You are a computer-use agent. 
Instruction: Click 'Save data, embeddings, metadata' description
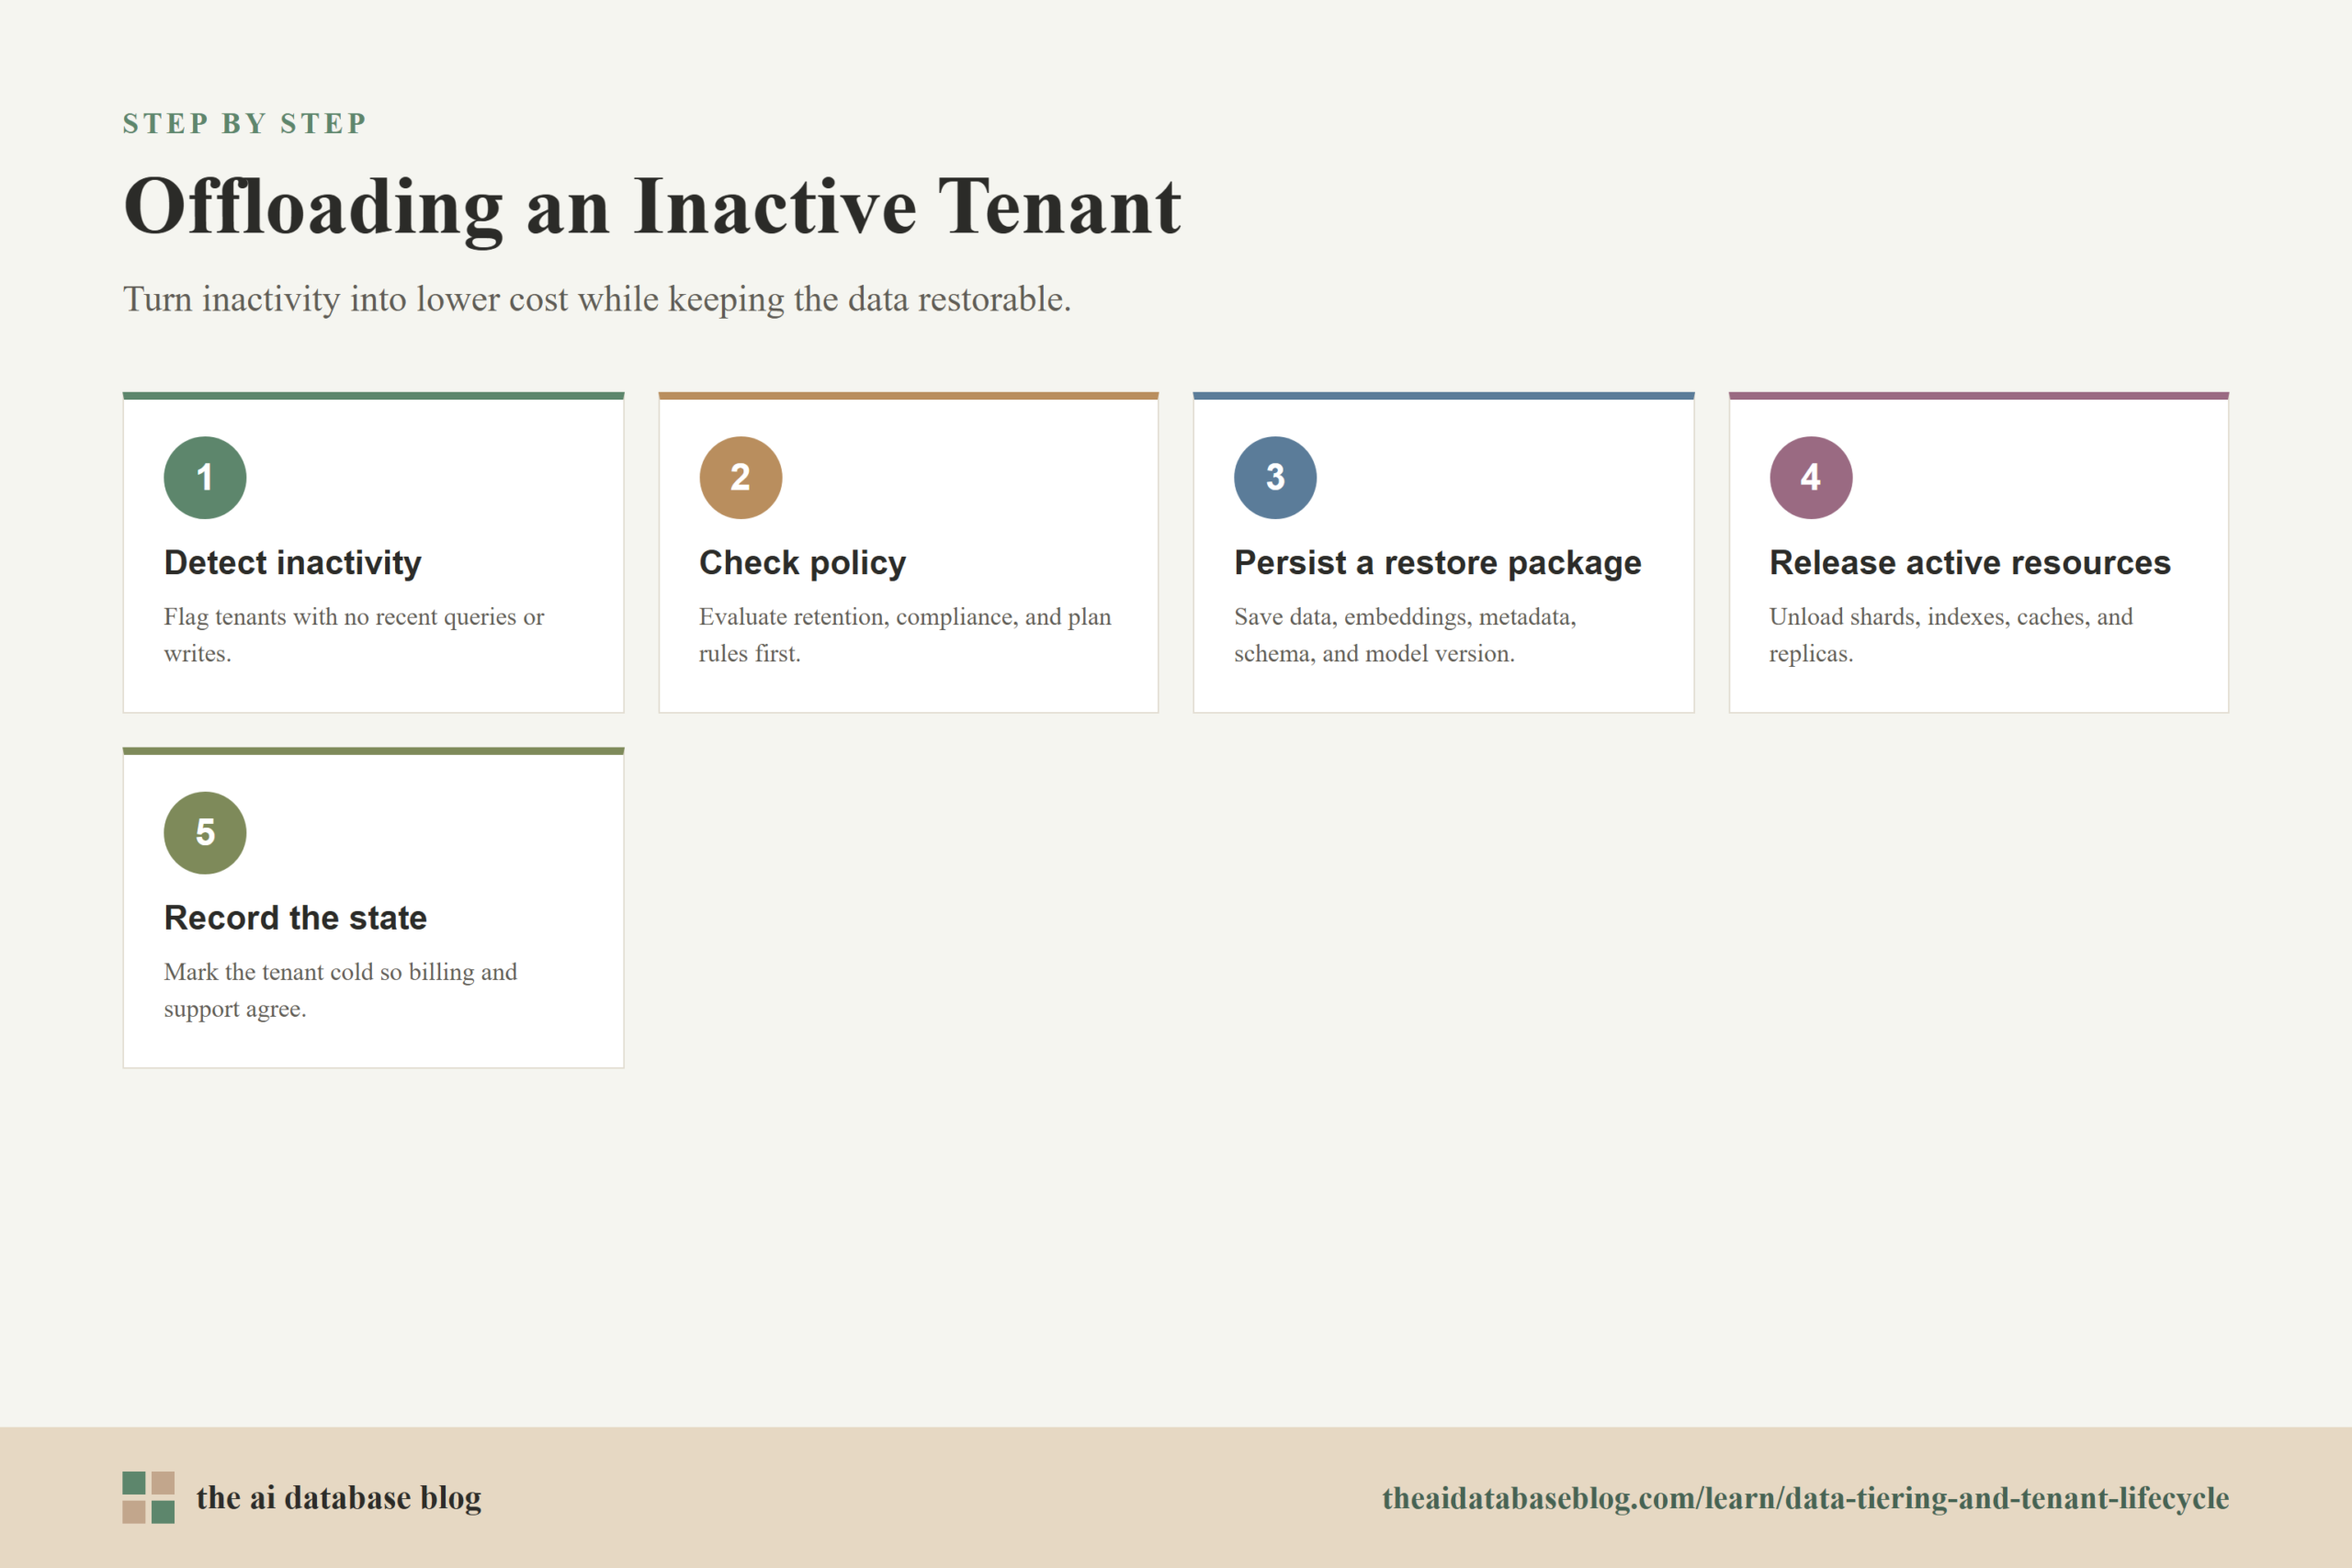(1405, 635)
